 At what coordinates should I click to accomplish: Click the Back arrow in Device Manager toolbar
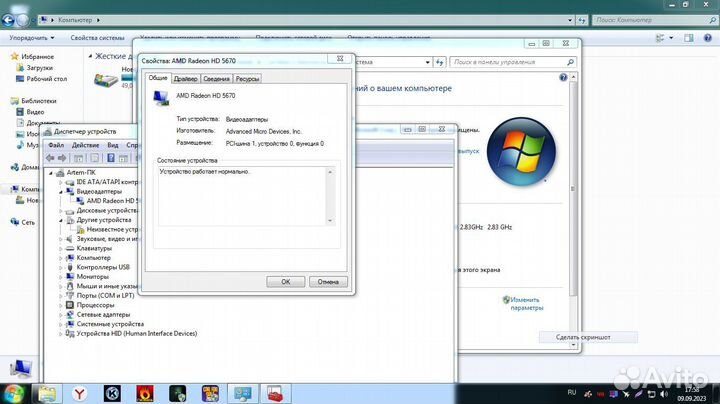50,158
